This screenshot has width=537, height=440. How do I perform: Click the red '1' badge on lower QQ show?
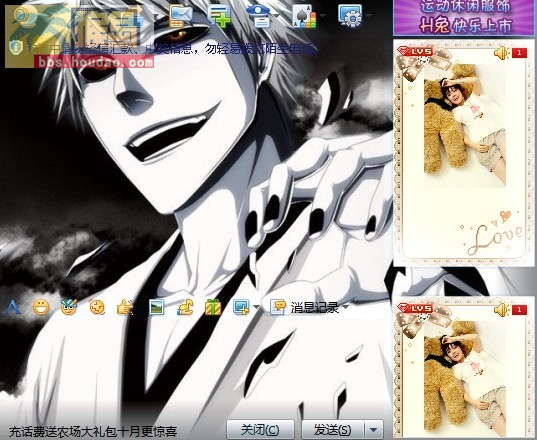tap(519, 310)
